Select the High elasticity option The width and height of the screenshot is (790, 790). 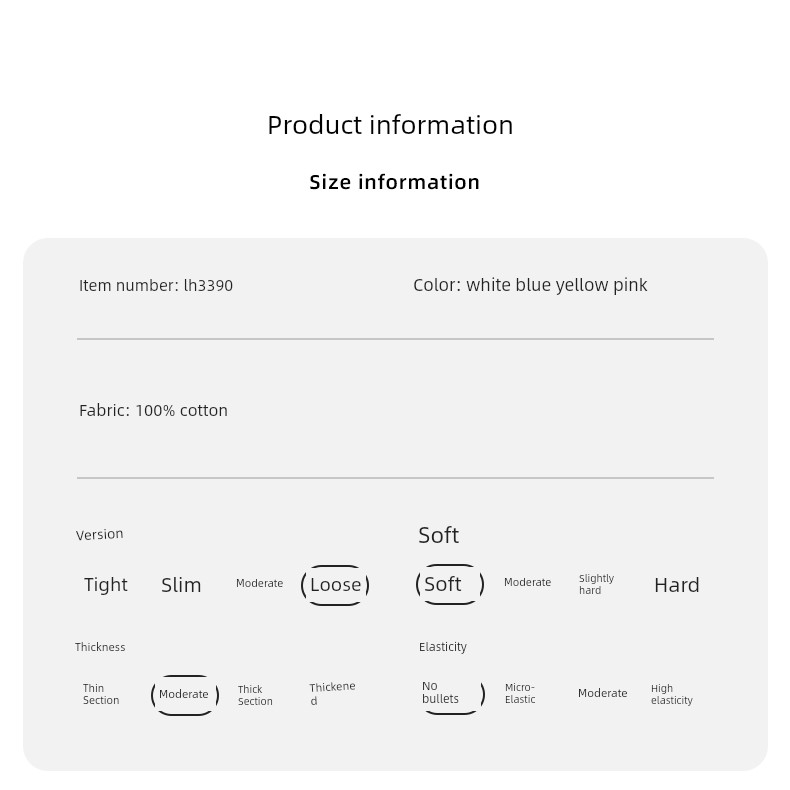click(672, 694)
